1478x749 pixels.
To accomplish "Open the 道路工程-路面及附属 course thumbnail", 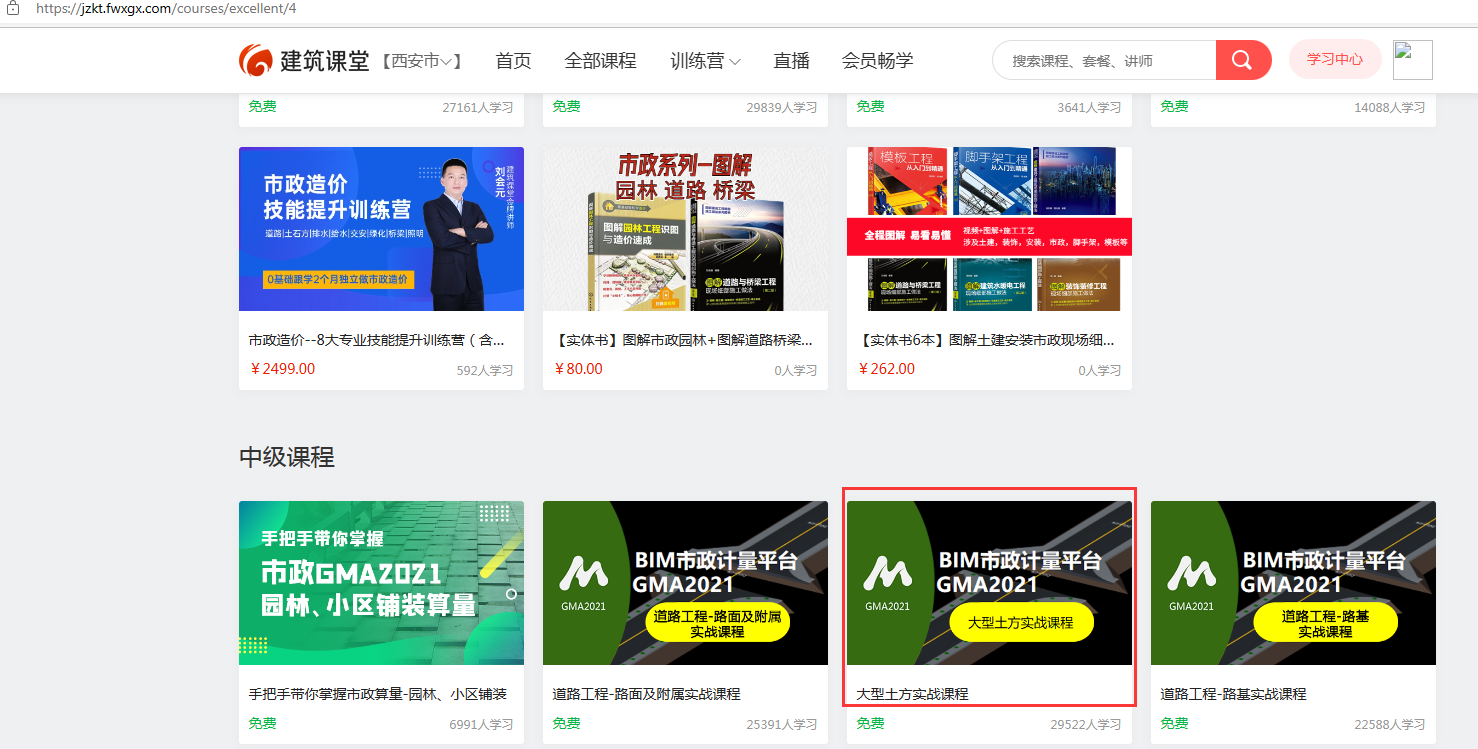I will (x=685, y=583).
